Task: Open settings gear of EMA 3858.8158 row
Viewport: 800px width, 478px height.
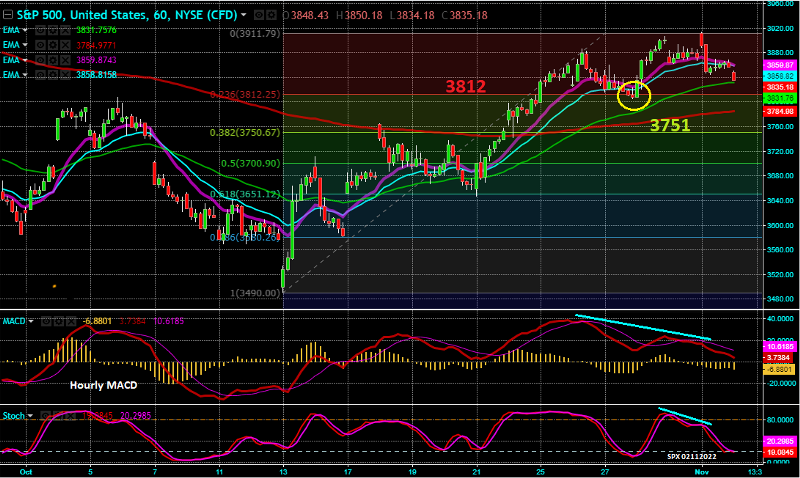Action: tap(53, 74)
